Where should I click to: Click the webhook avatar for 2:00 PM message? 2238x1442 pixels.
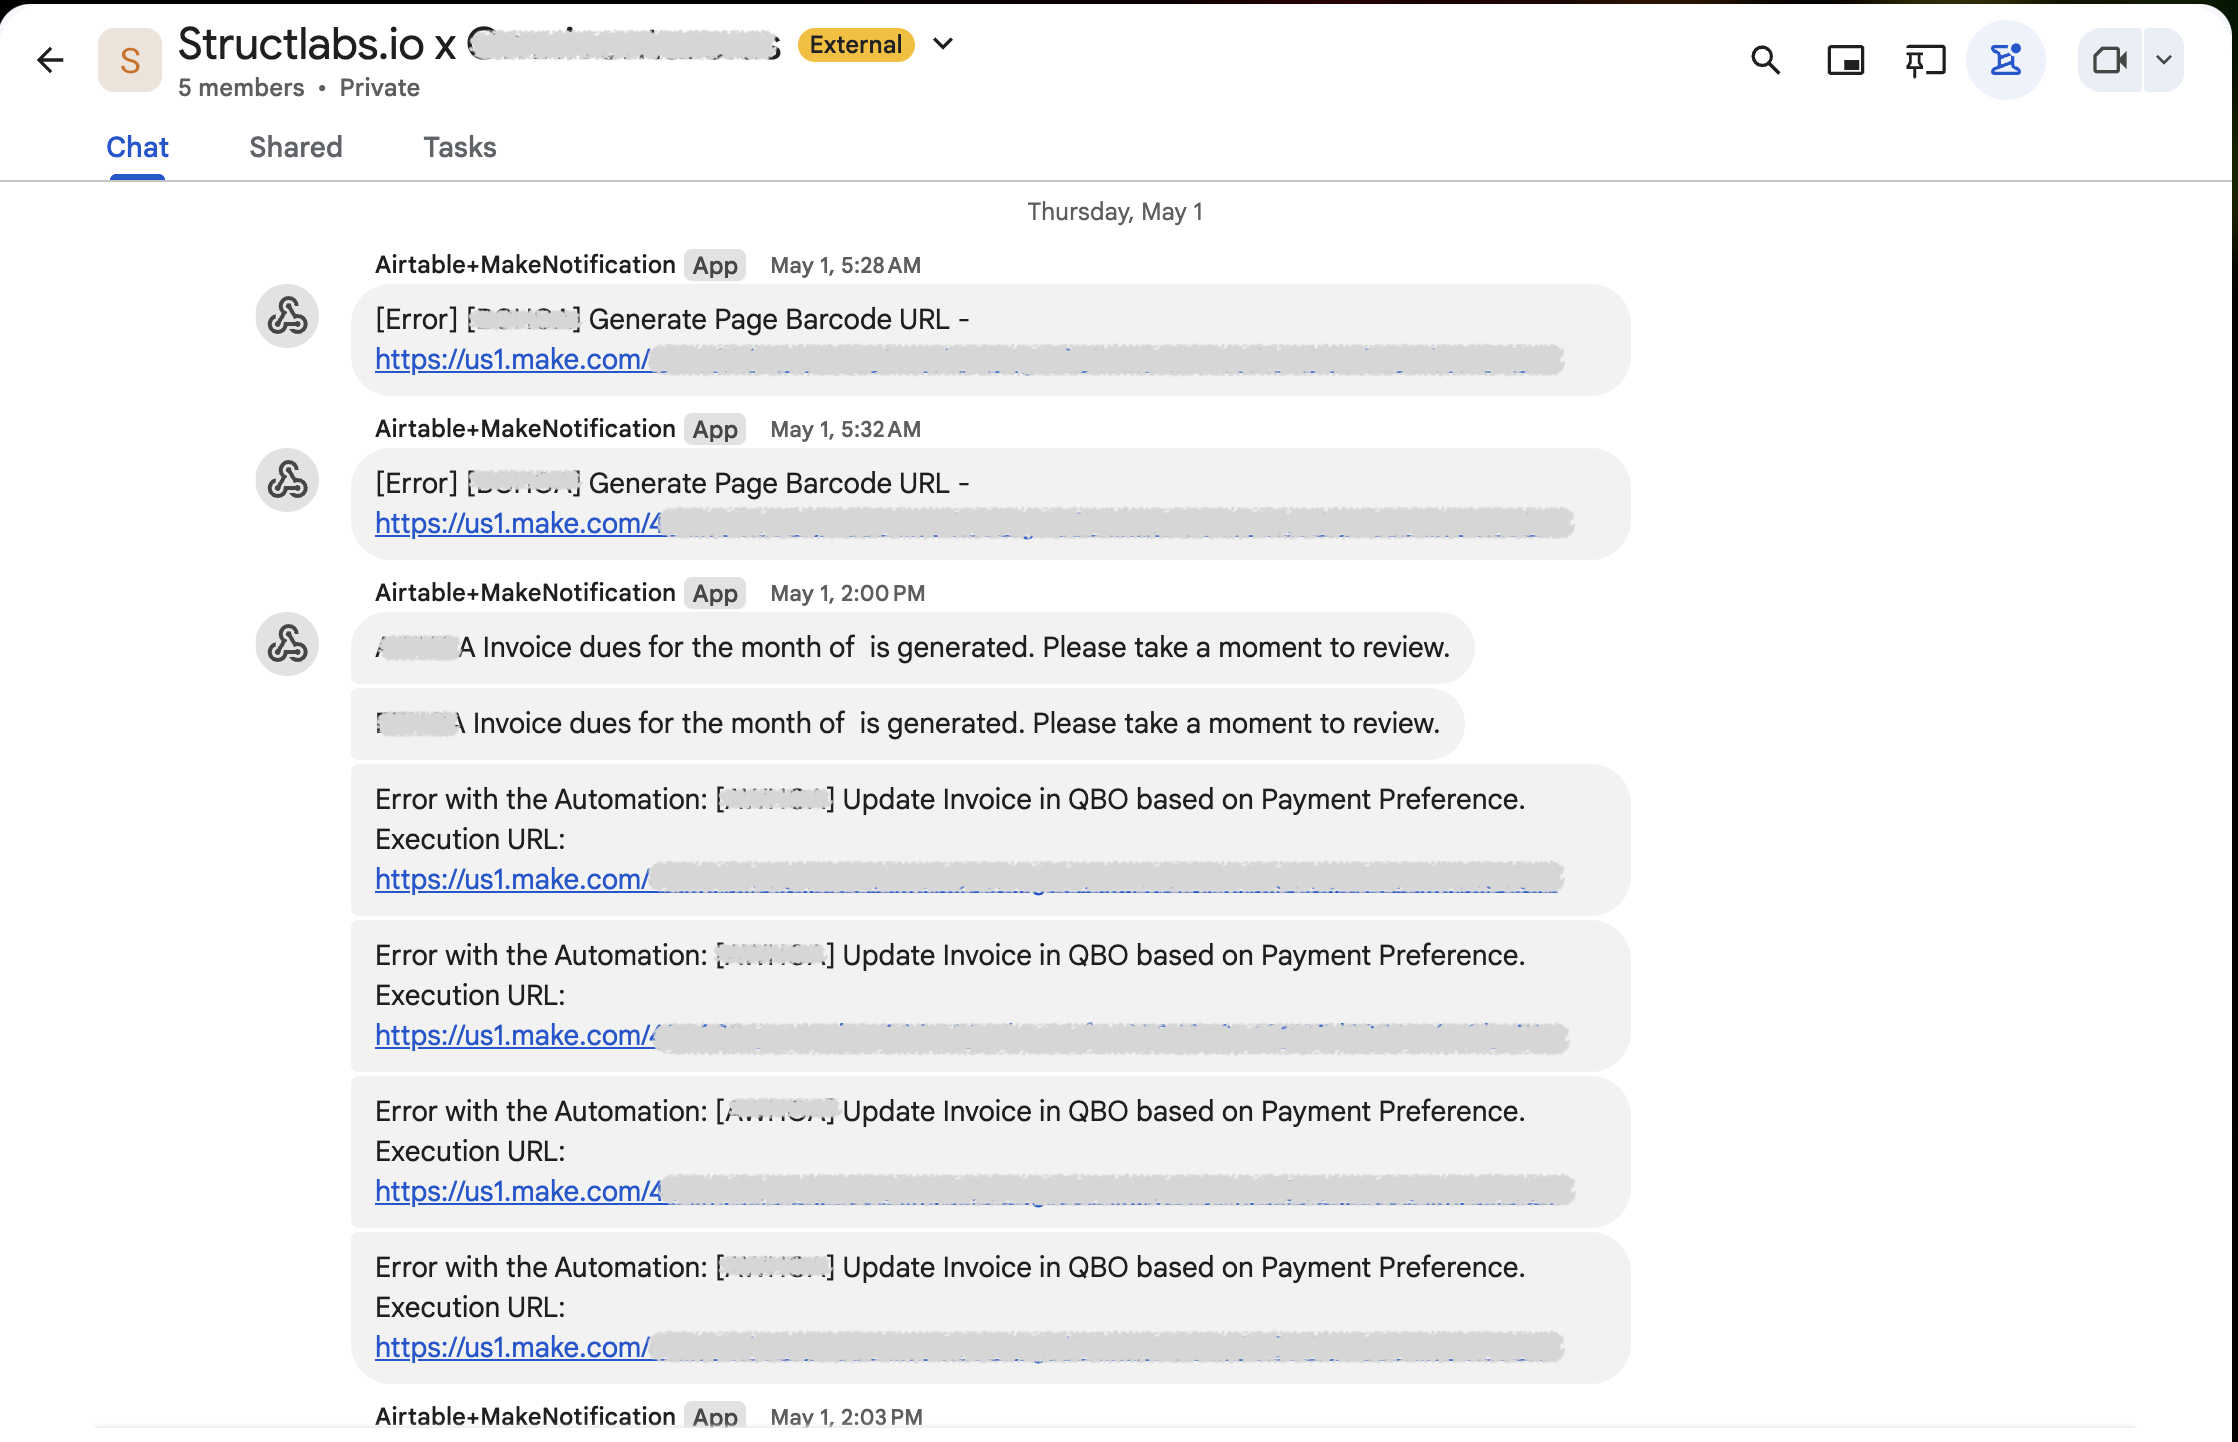[288, 645]
